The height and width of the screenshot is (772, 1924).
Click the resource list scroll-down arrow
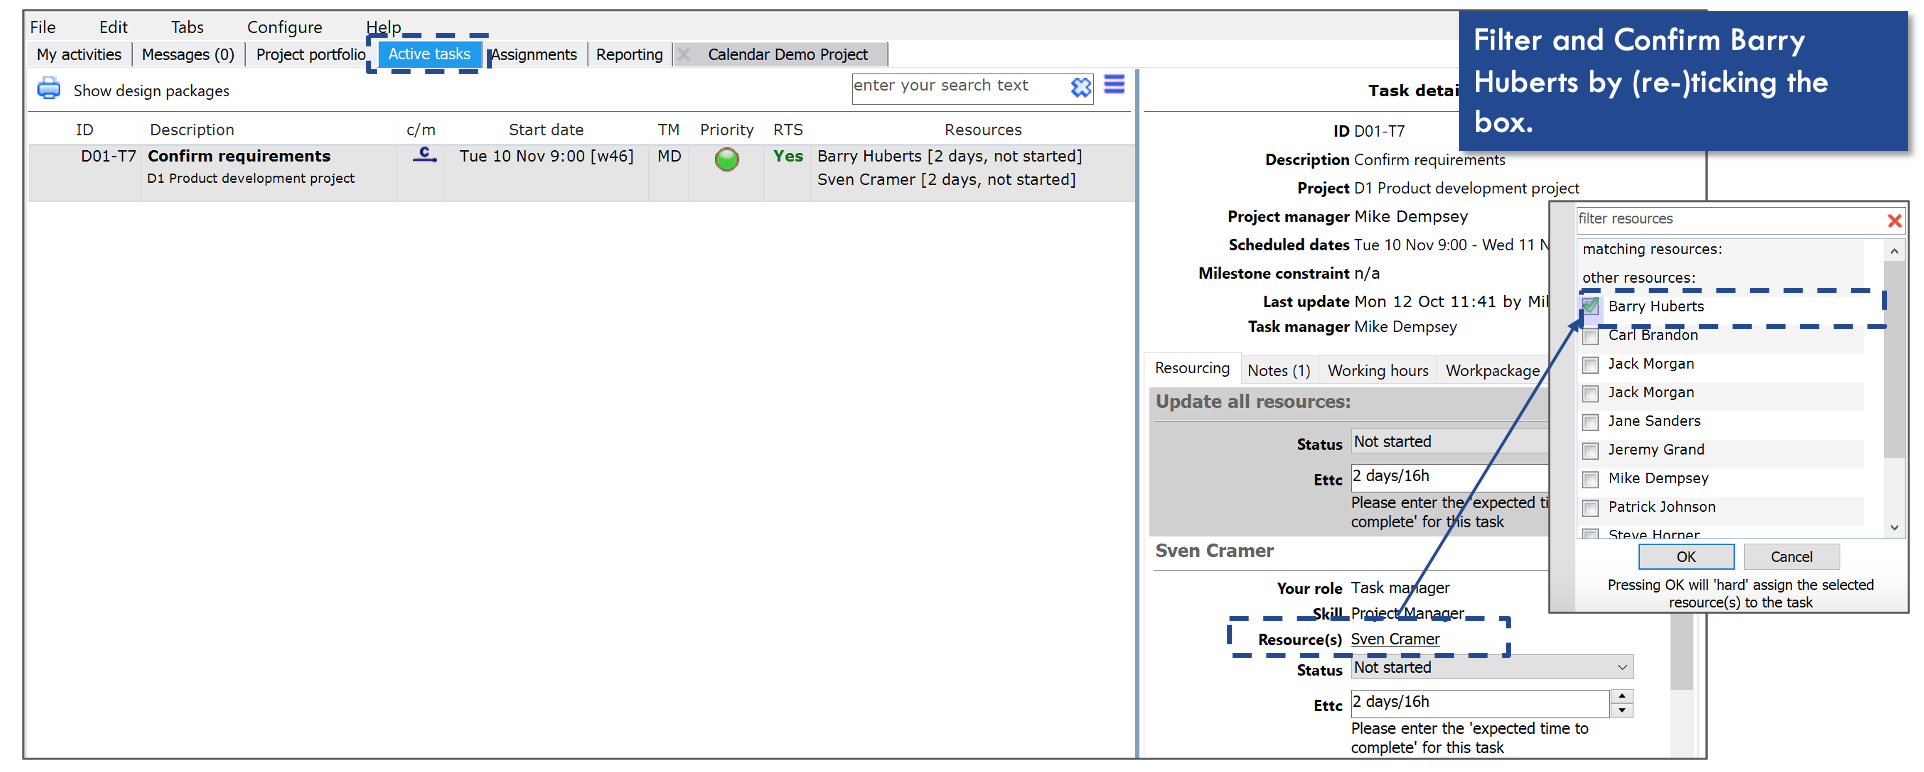tap(1894, 527)
